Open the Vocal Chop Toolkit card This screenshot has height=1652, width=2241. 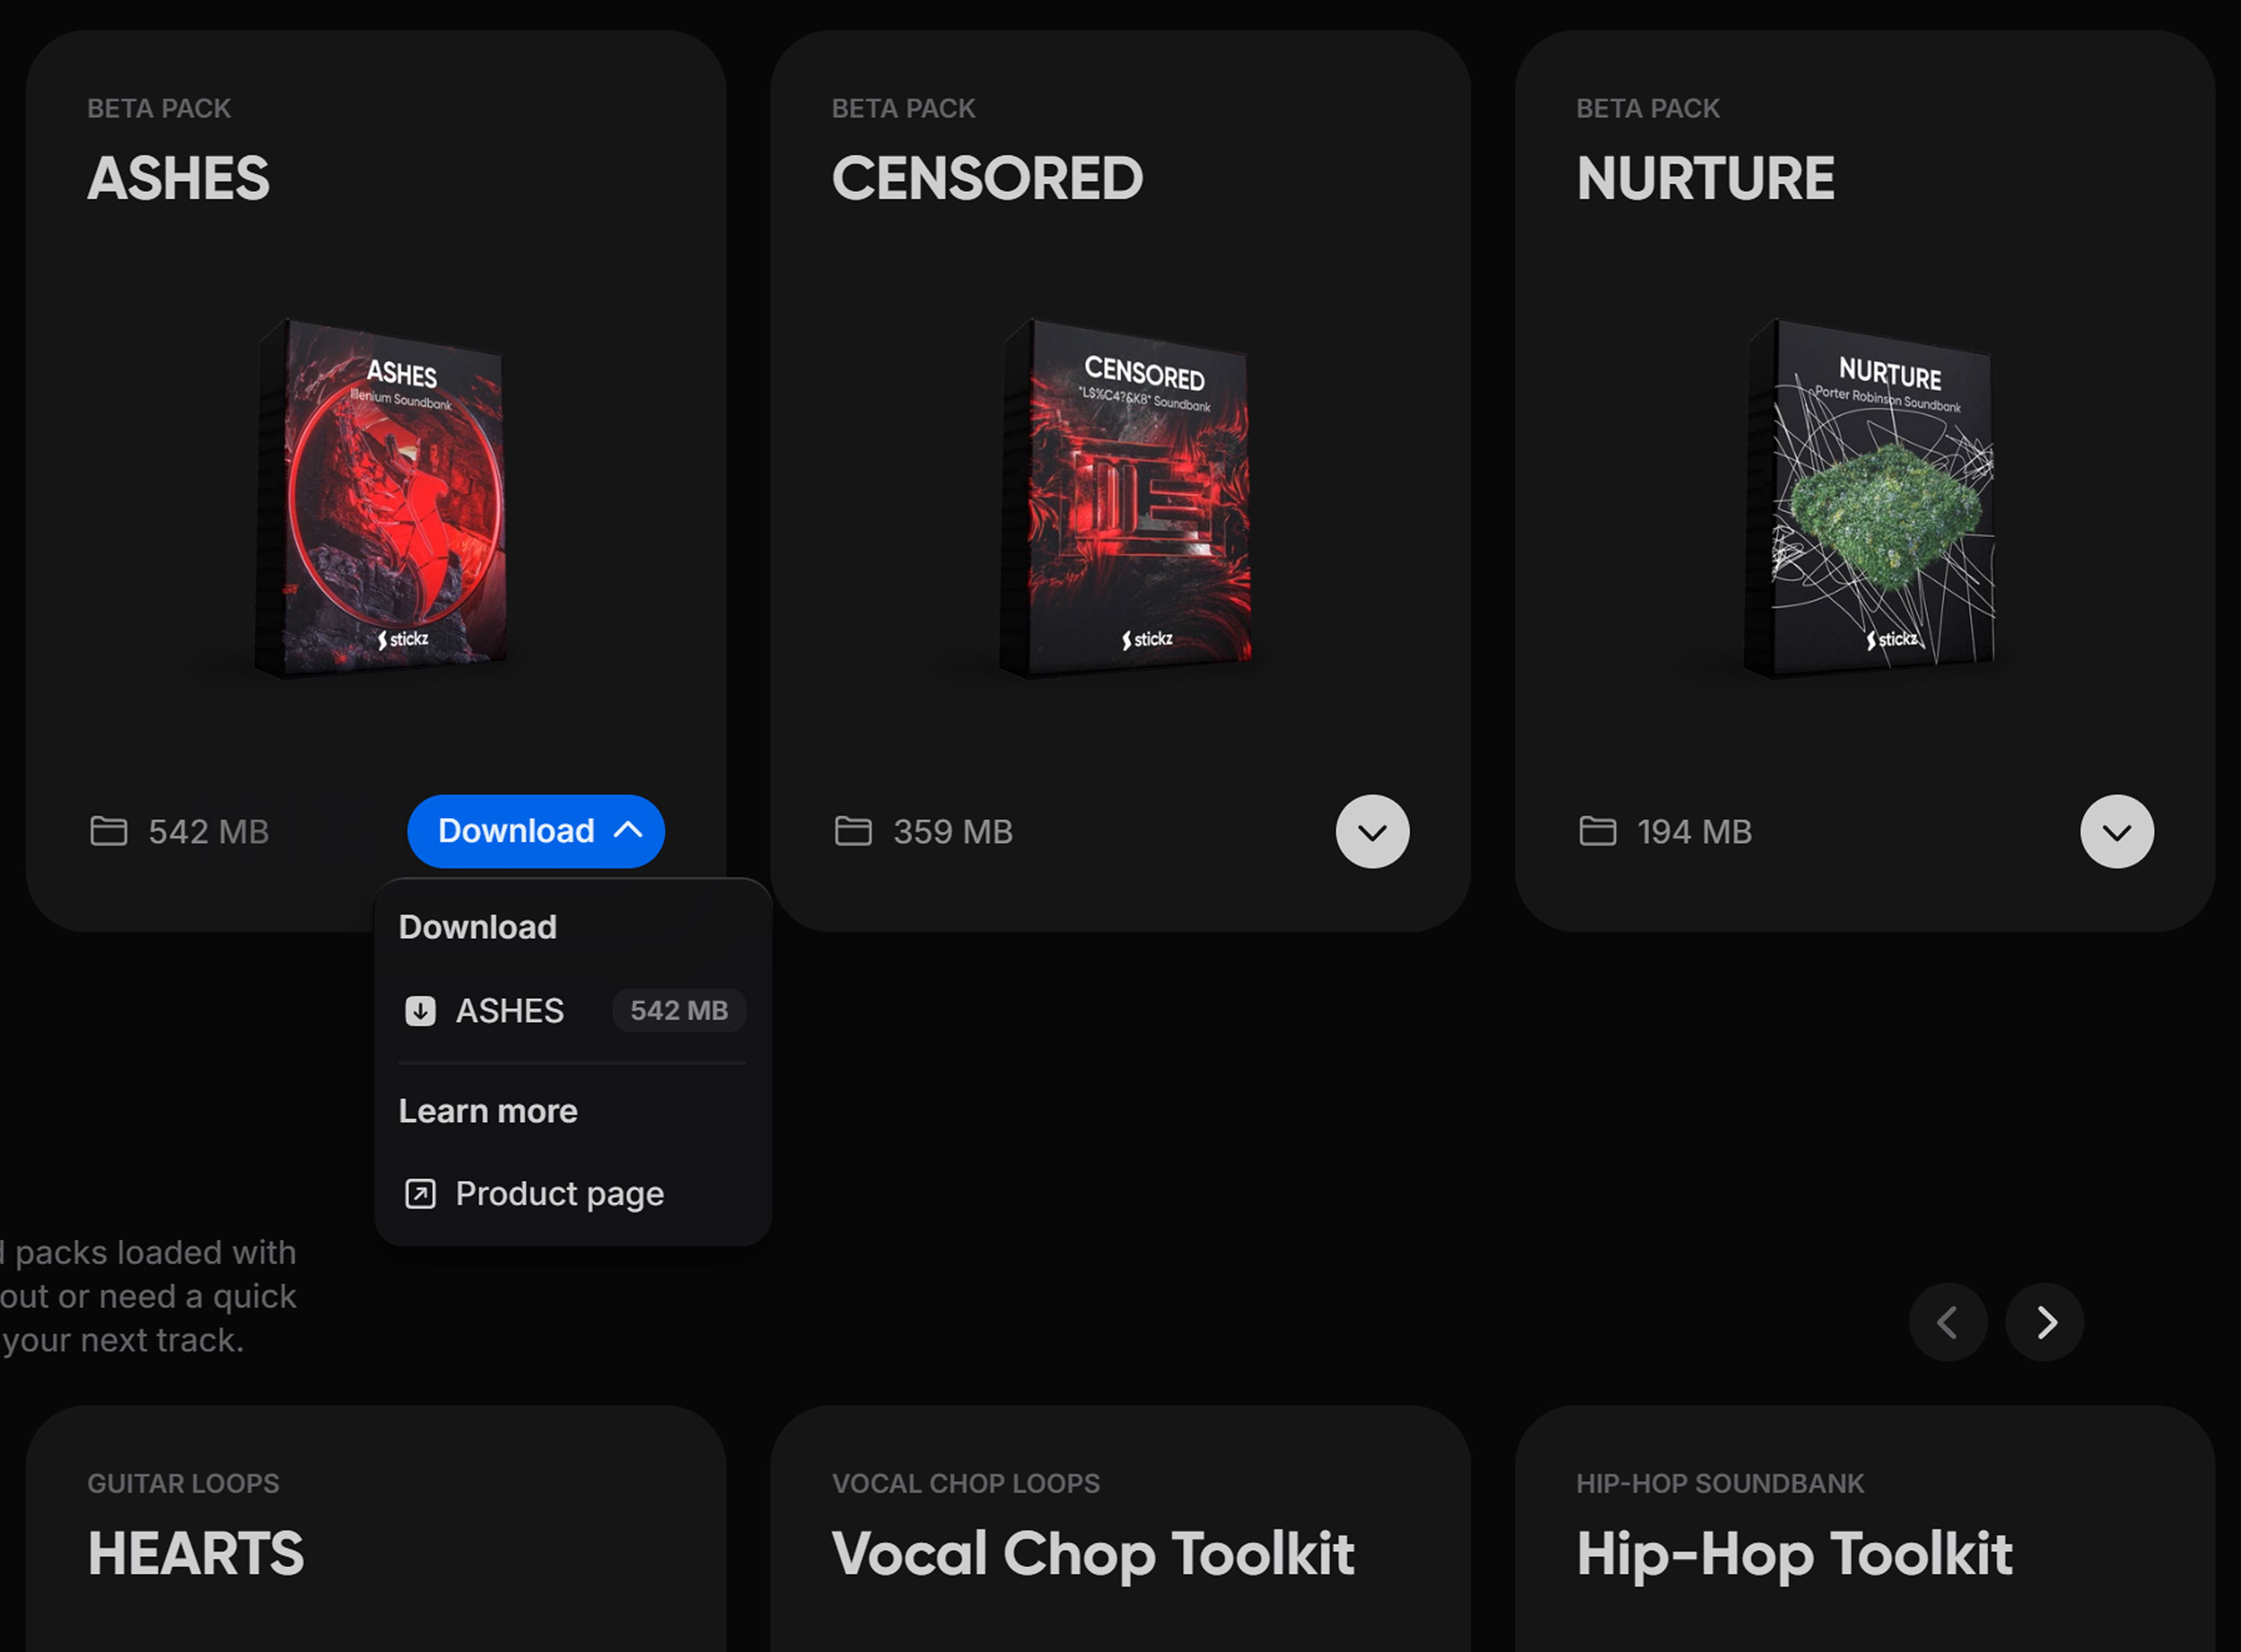click(x=1120, y=1528)
